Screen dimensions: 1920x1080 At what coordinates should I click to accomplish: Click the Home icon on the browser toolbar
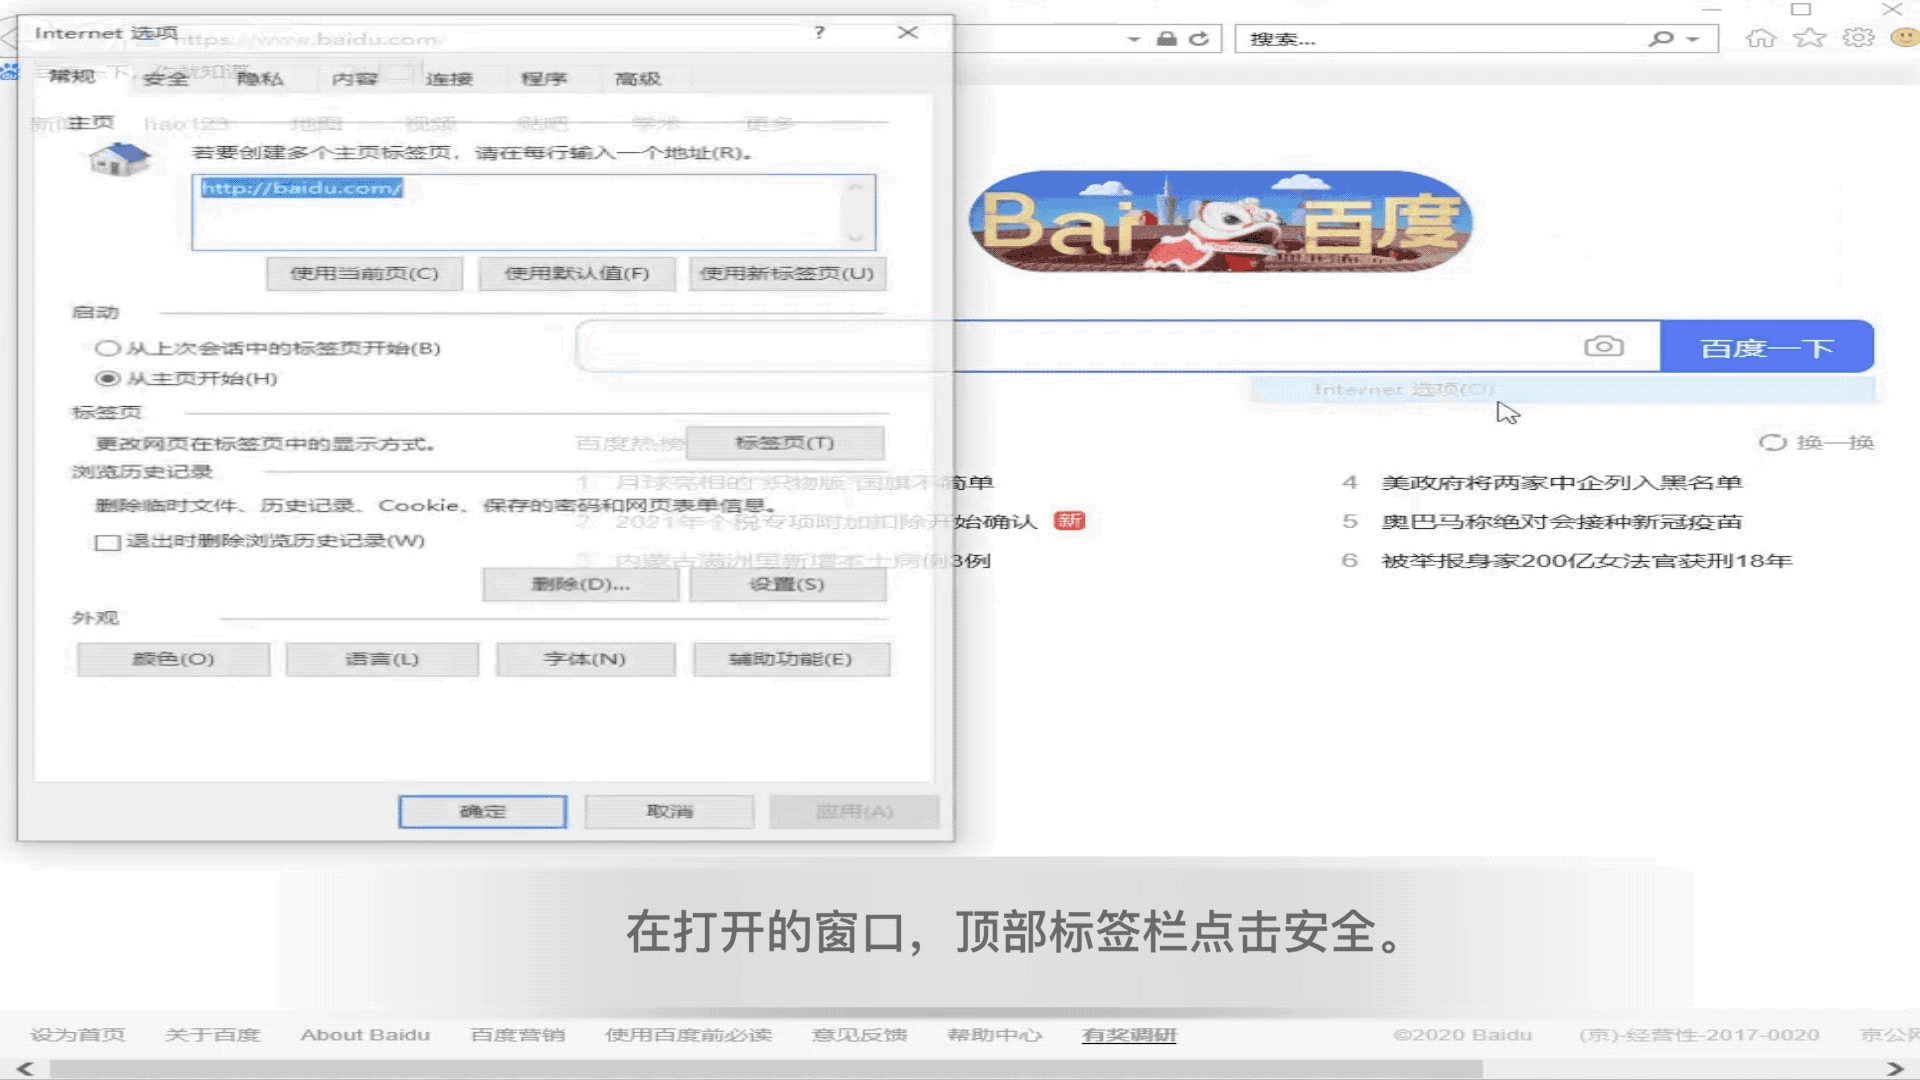click(x=1763, y=37)
